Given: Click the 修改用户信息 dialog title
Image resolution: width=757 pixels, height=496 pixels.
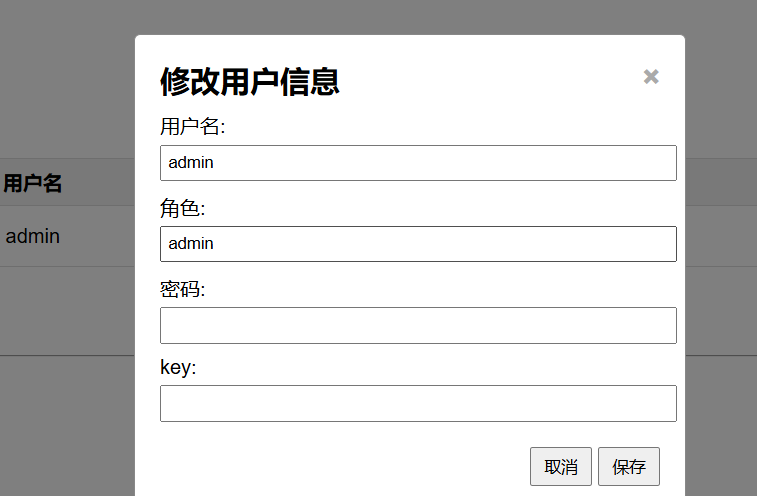Looking at the screenshot, I should coord(250,82).
